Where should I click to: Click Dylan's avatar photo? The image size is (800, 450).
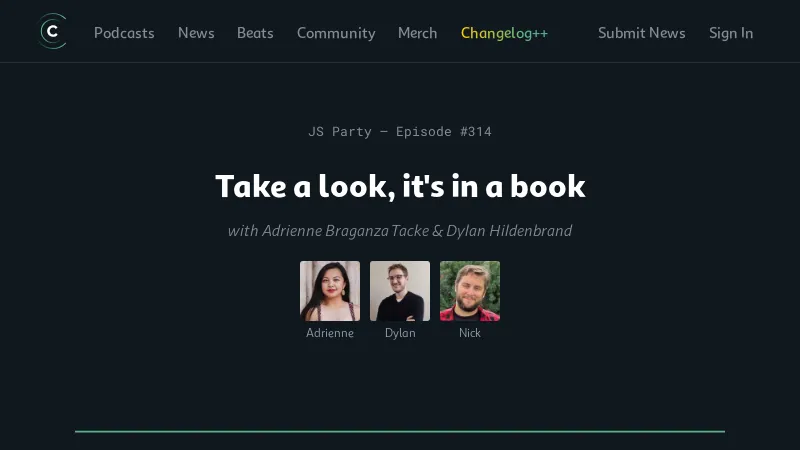[400, 291]
